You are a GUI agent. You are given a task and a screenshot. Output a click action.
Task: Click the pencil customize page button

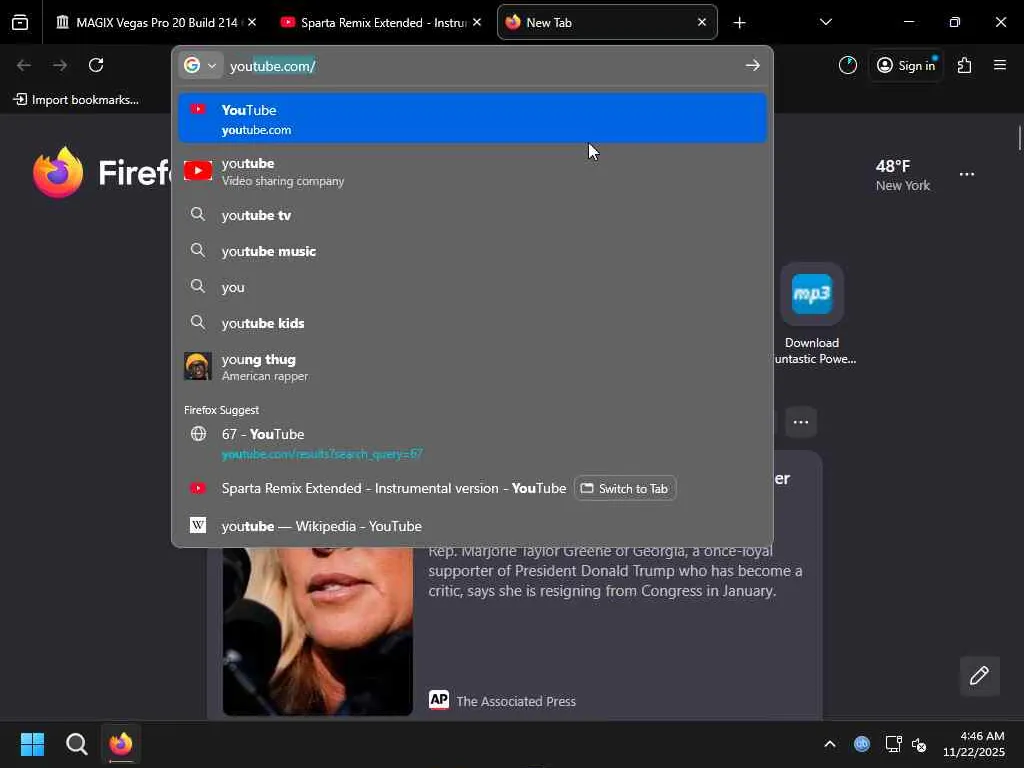979,676
